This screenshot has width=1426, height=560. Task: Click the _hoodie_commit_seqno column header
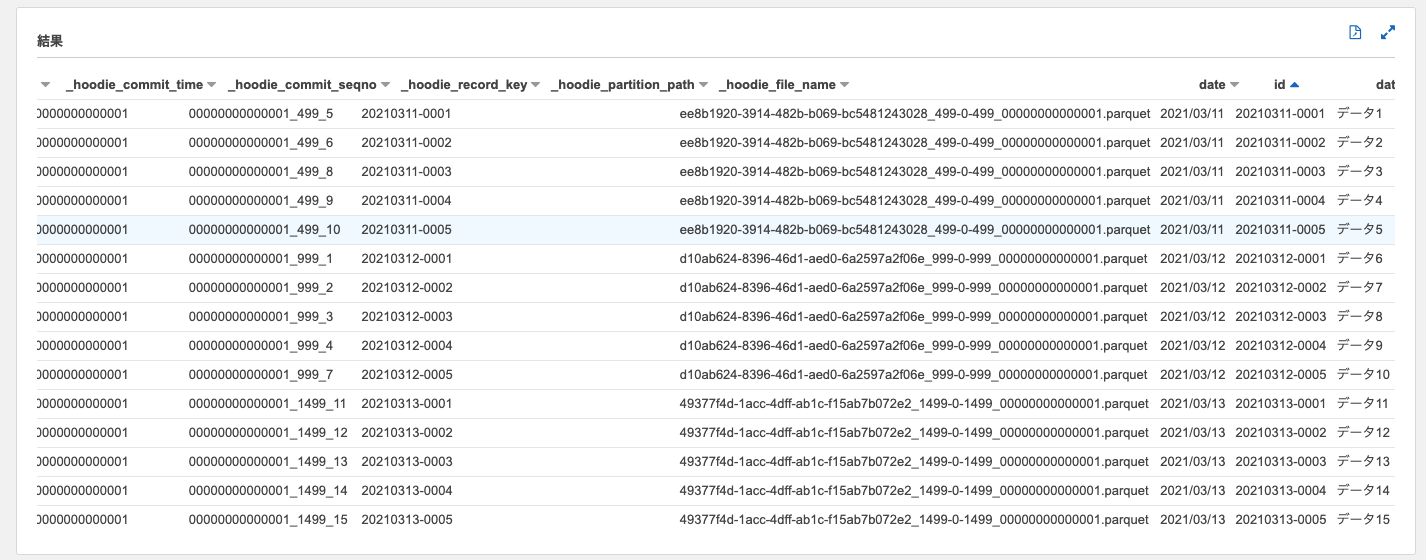coord(302,85)
